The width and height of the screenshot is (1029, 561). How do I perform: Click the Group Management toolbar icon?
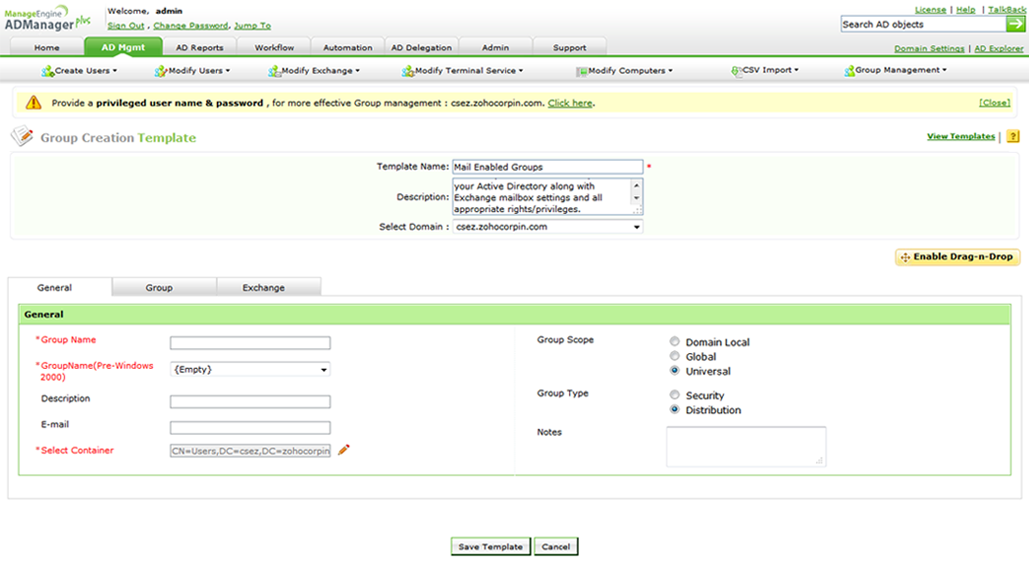[x=849, y=71]
